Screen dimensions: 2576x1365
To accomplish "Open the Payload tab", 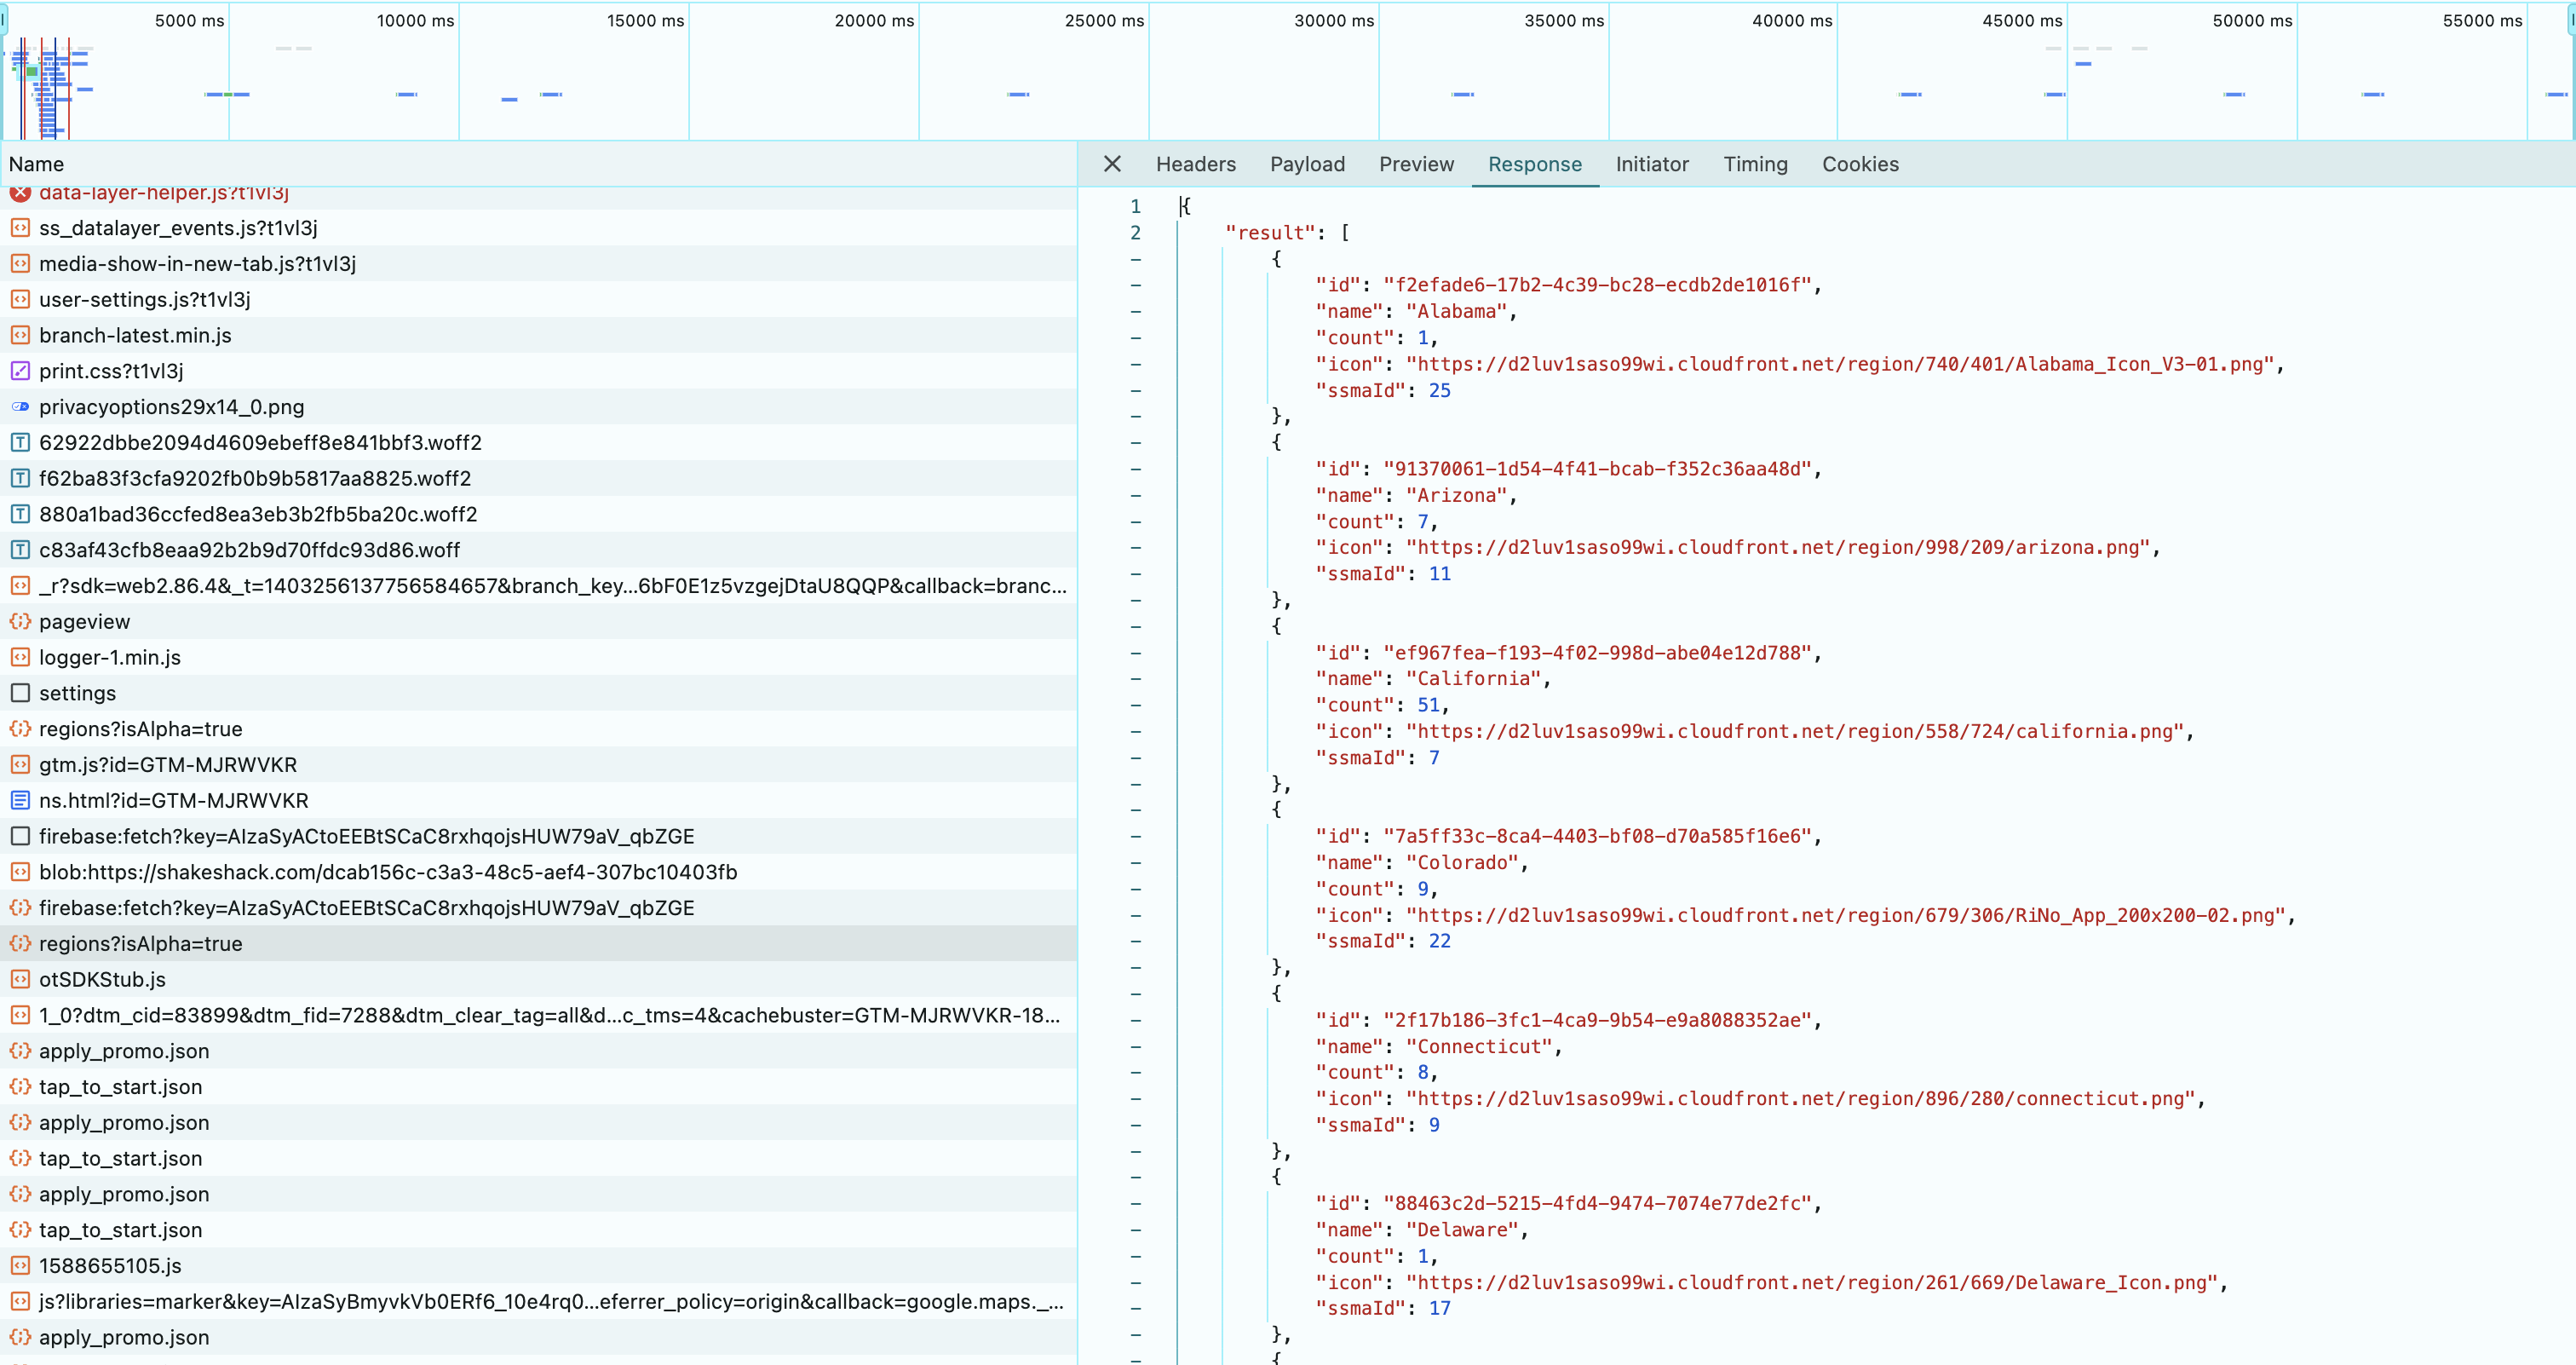I will coord(1307,164).
